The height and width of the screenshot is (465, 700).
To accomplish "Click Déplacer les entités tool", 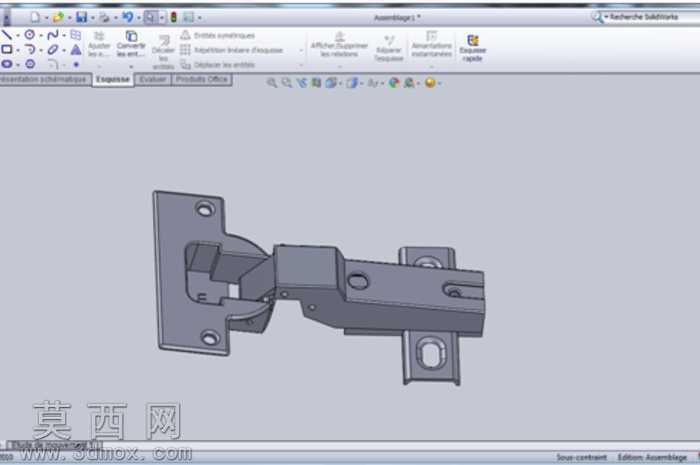I will tap(218, 65).
